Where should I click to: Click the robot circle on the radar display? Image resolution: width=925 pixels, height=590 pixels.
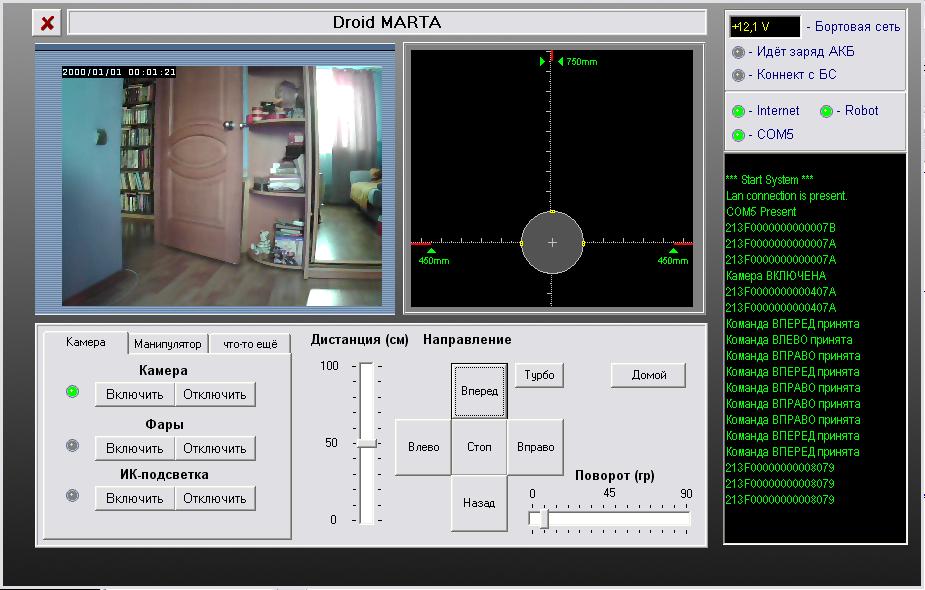coord(552,243)
